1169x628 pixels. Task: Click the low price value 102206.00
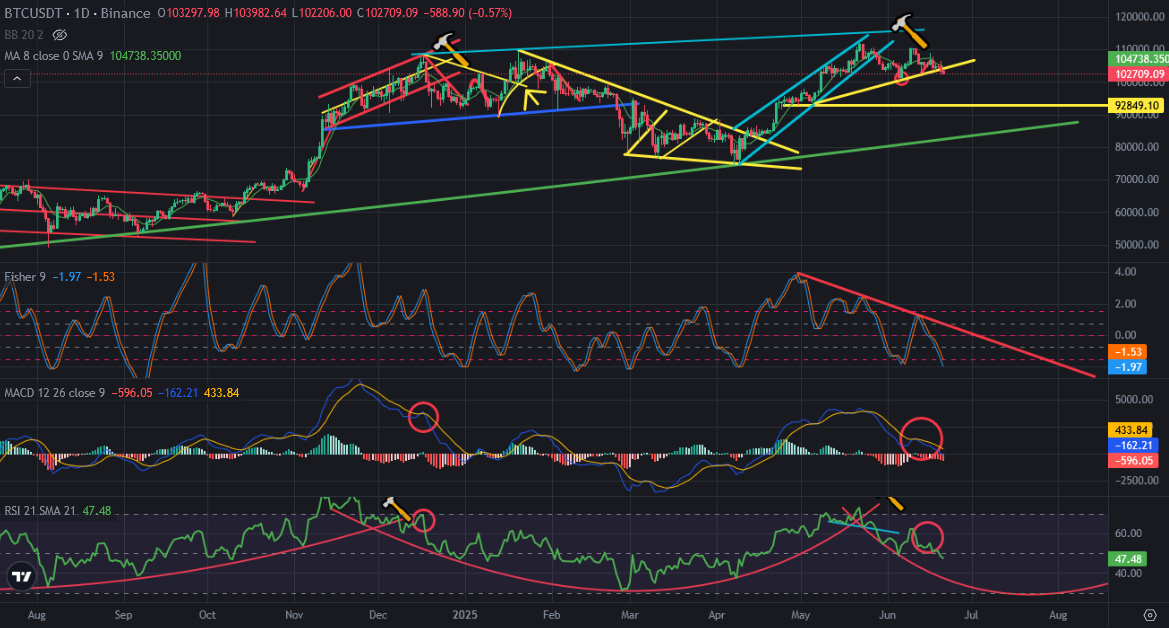323,13
